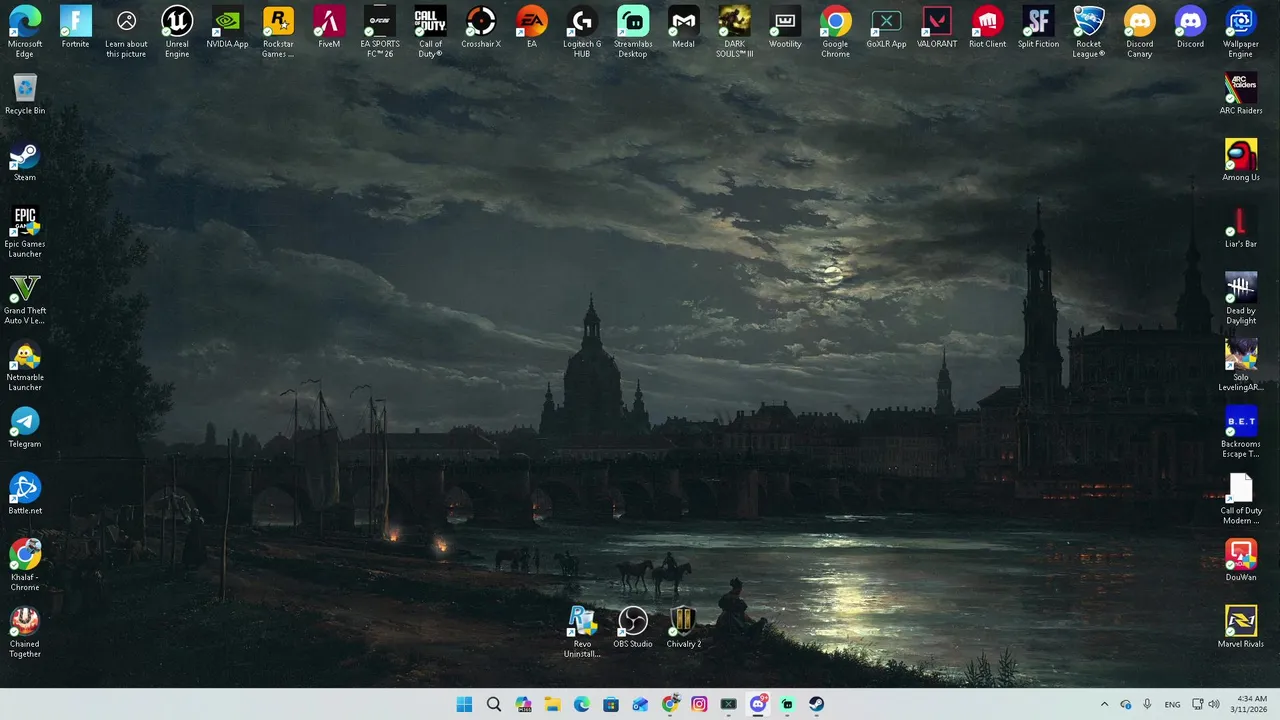Open the 4:34 AM clock and calendar
The image size is (1280, 720).
coord(1251,704)
